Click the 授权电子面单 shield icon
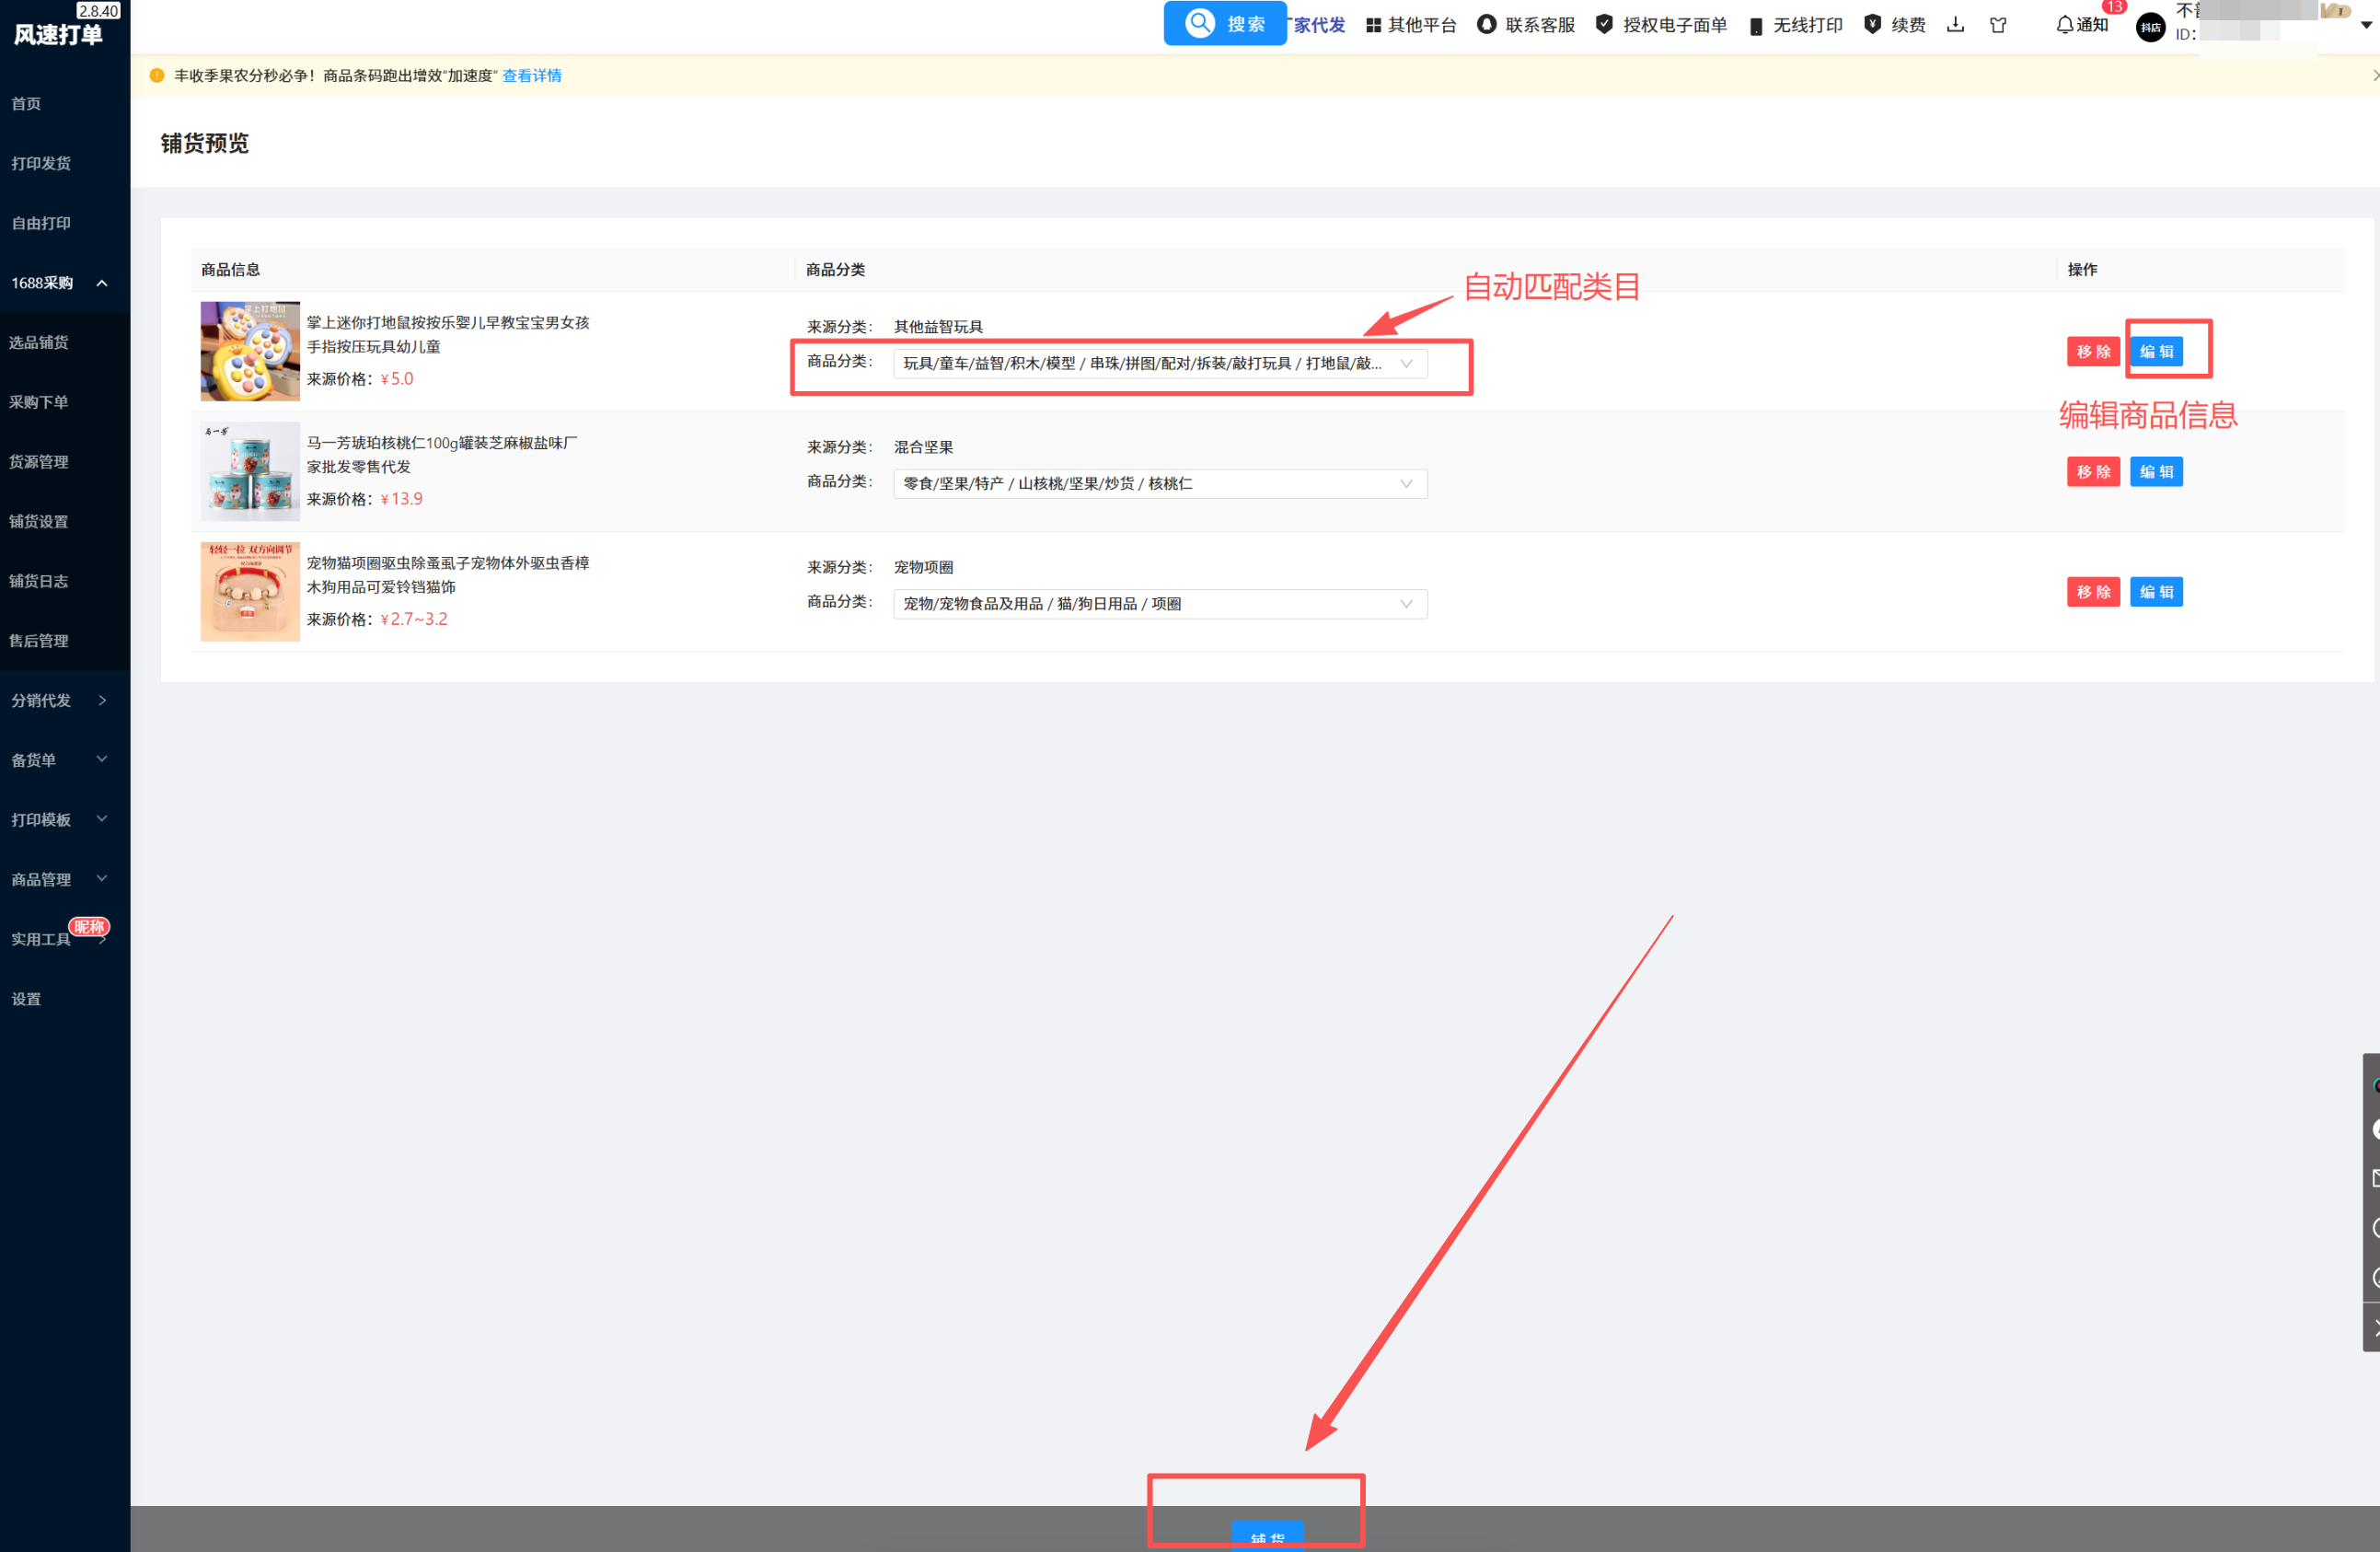The image size is (2380, 1552). (x=1603, y=25)
